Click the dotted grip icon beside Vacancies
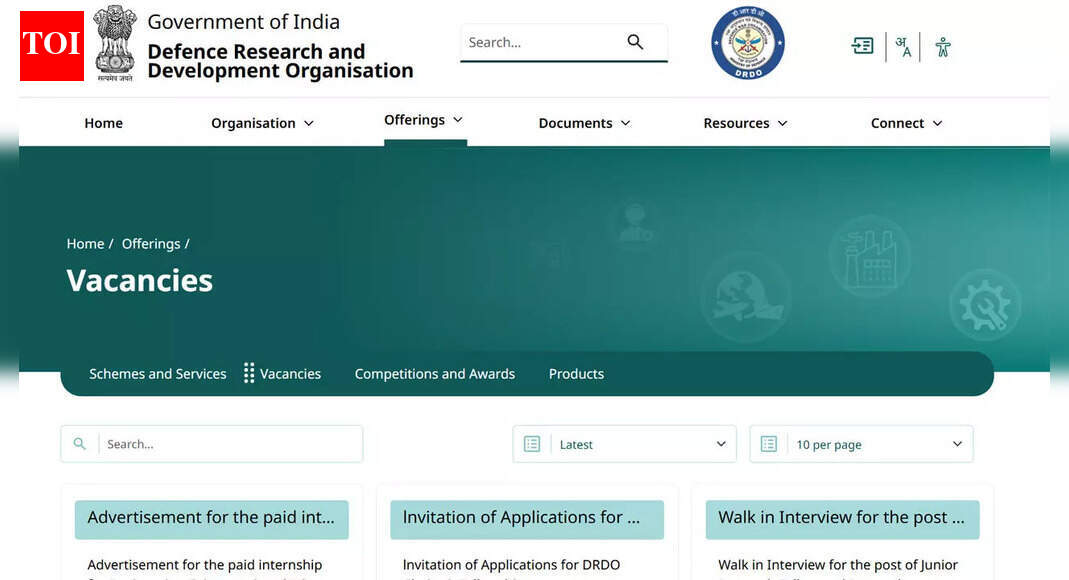Screen dimensions: 1069x580 tap(249, 373)
